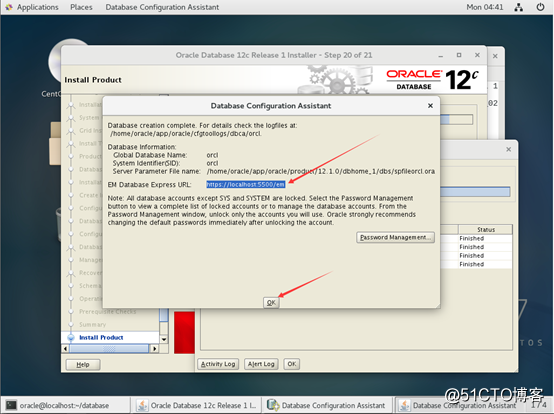Open Activity Log in background assistant window
The image size is (554, 414).
tap(218, 364)
